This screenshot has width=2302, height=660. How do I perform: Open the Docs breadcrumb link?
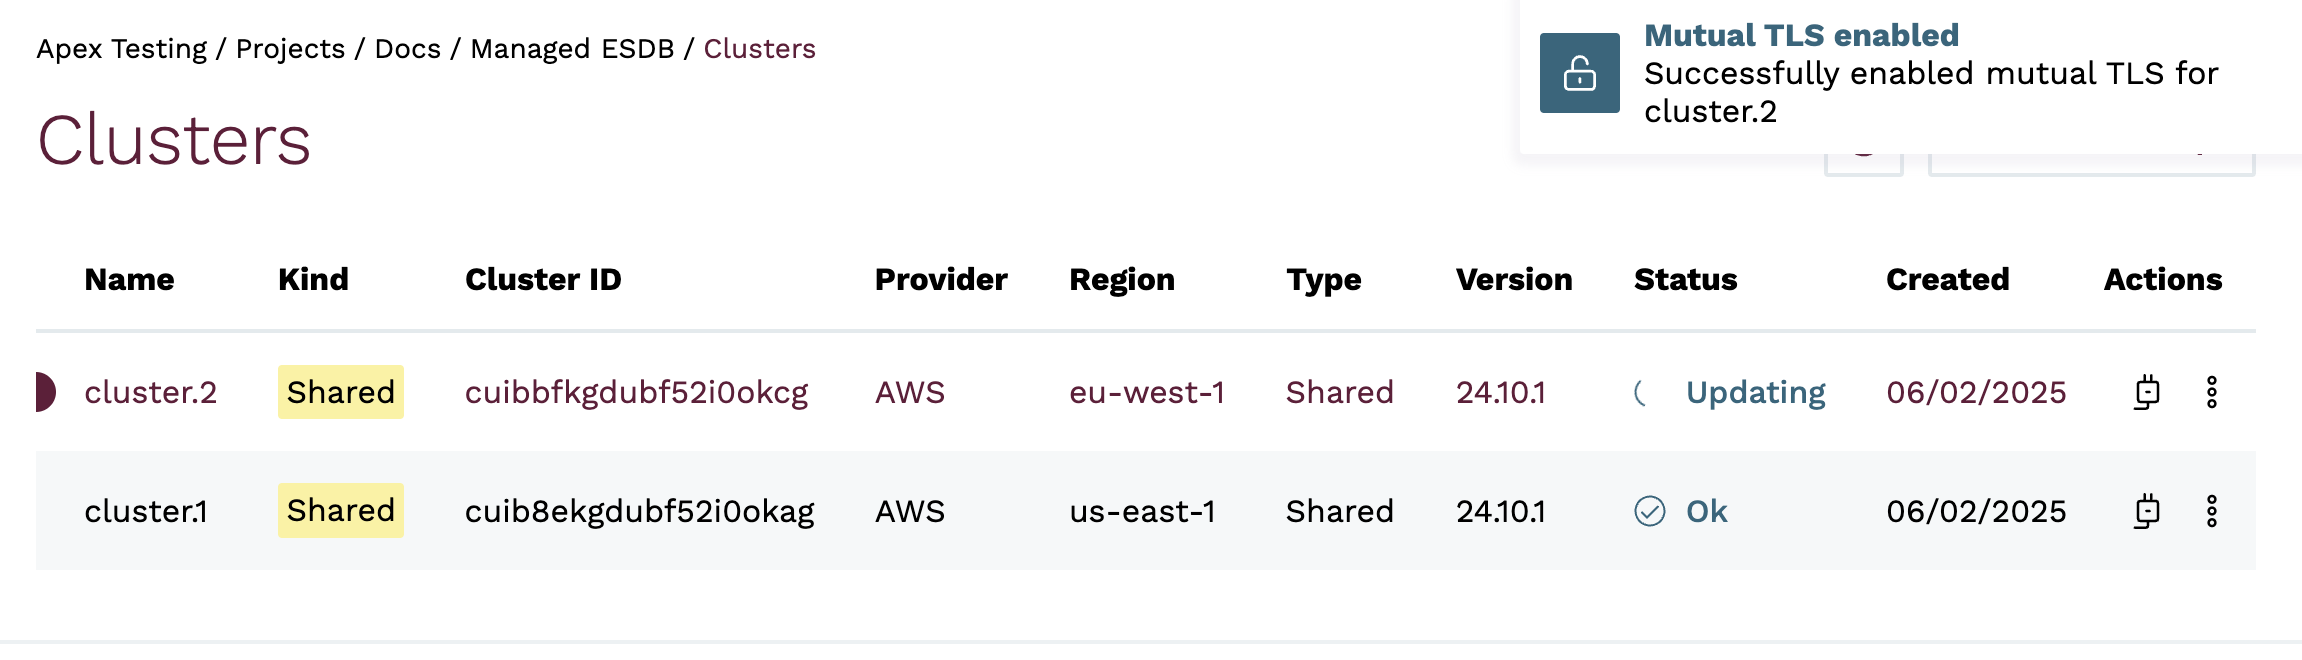[x=407, y=49]
